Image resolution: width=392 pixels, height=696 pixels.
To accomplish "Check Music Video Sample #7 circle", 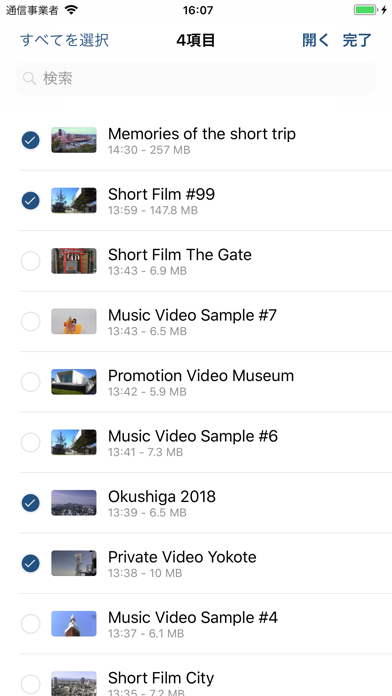I will (31, 321).
